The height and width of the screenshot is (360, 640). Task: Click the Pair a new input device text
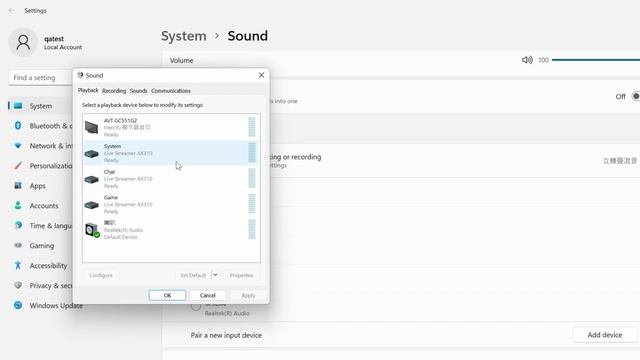click(226, 335)
